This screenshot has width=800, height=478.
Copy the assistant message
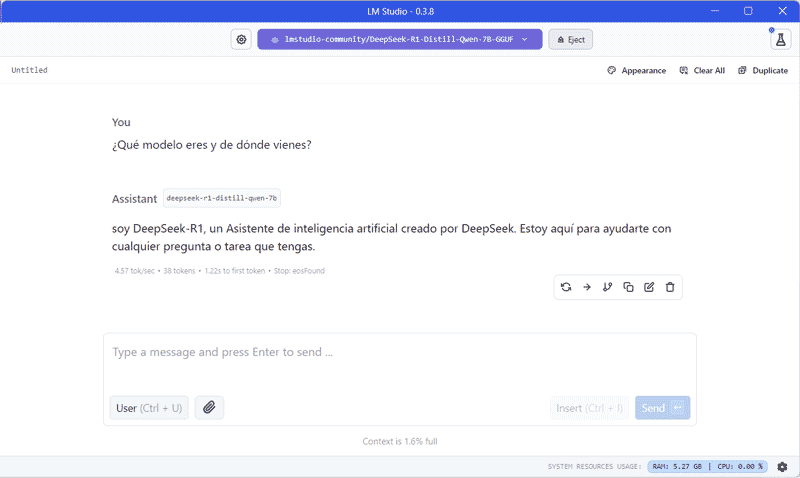click(x=628, y=287)
